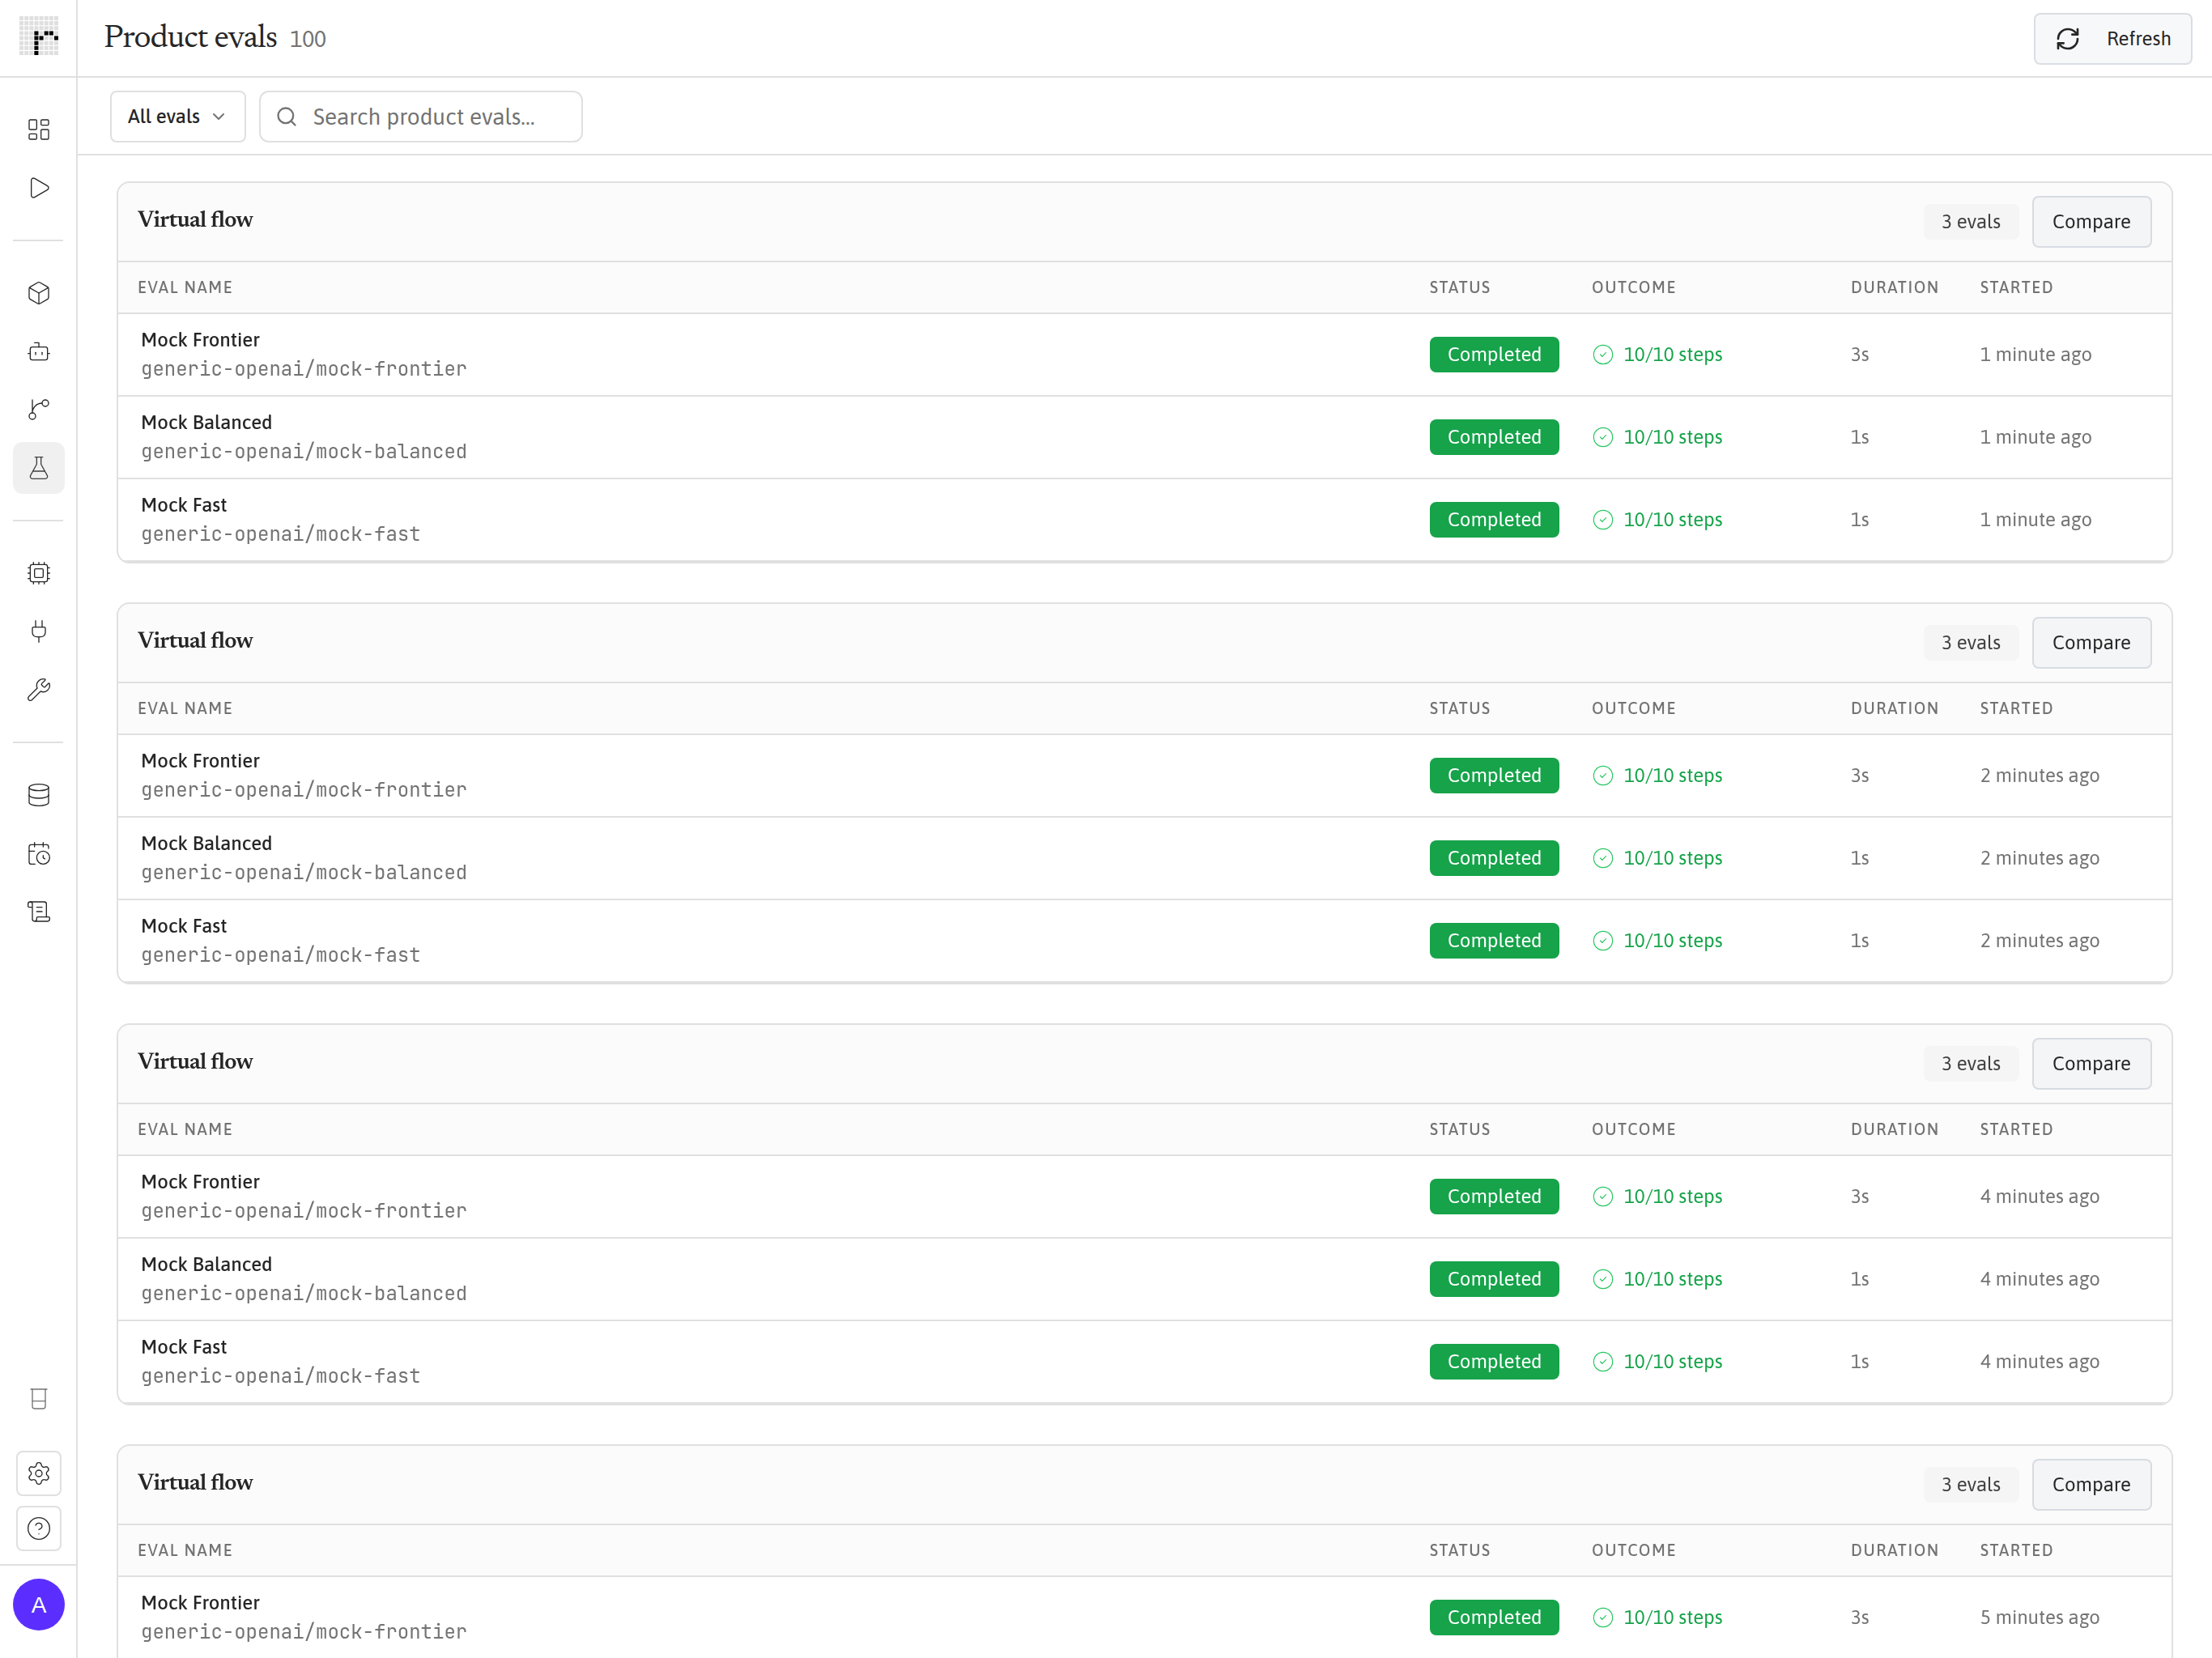Screen dimensions: 2212x1658
Task: Open the user avatar A
Action: click(38, 1604)
